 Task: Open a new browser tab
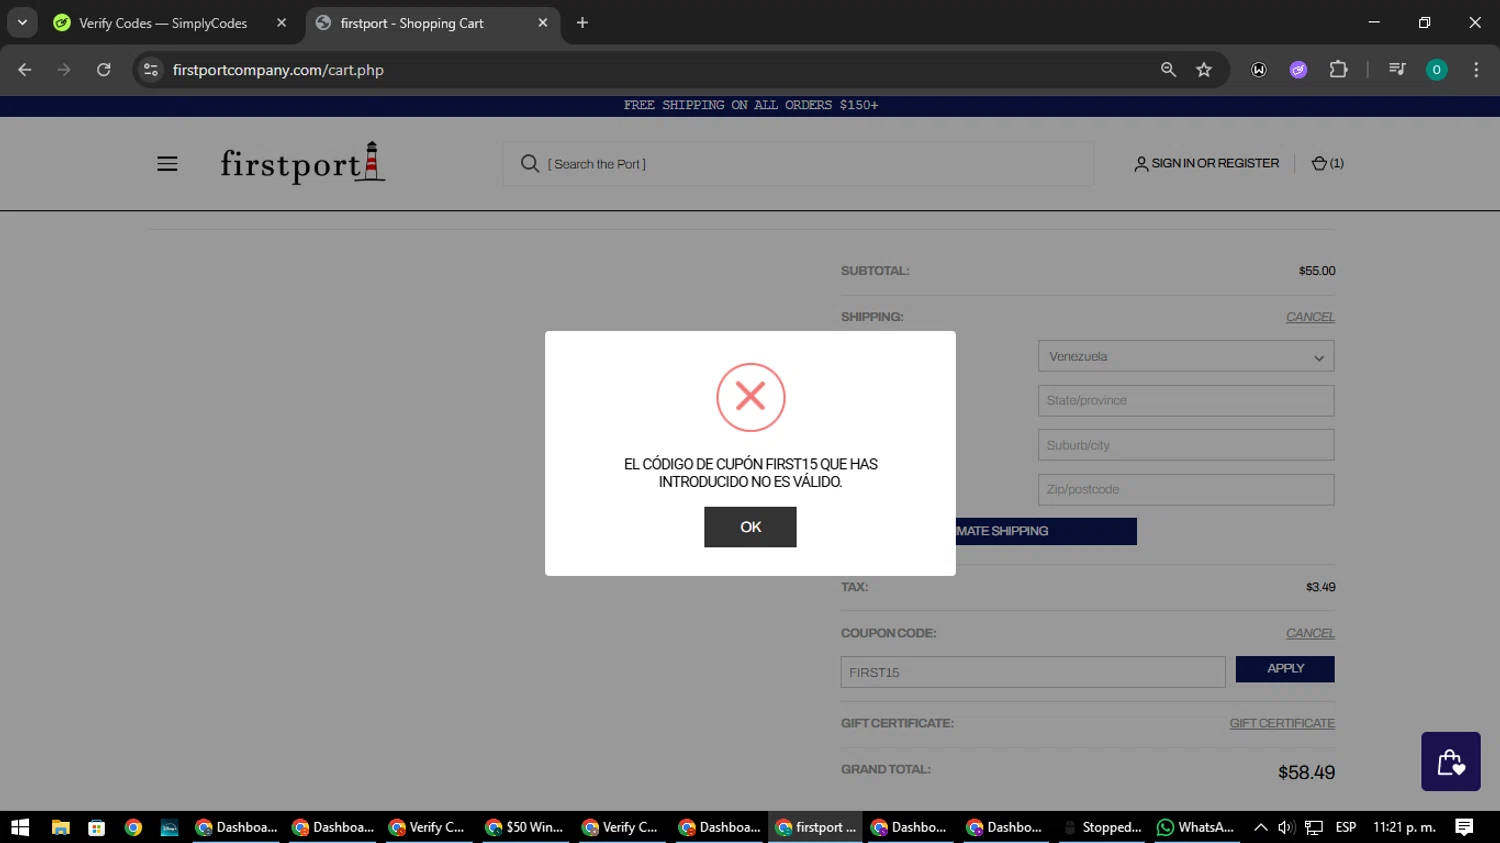(x=582, y=23)
